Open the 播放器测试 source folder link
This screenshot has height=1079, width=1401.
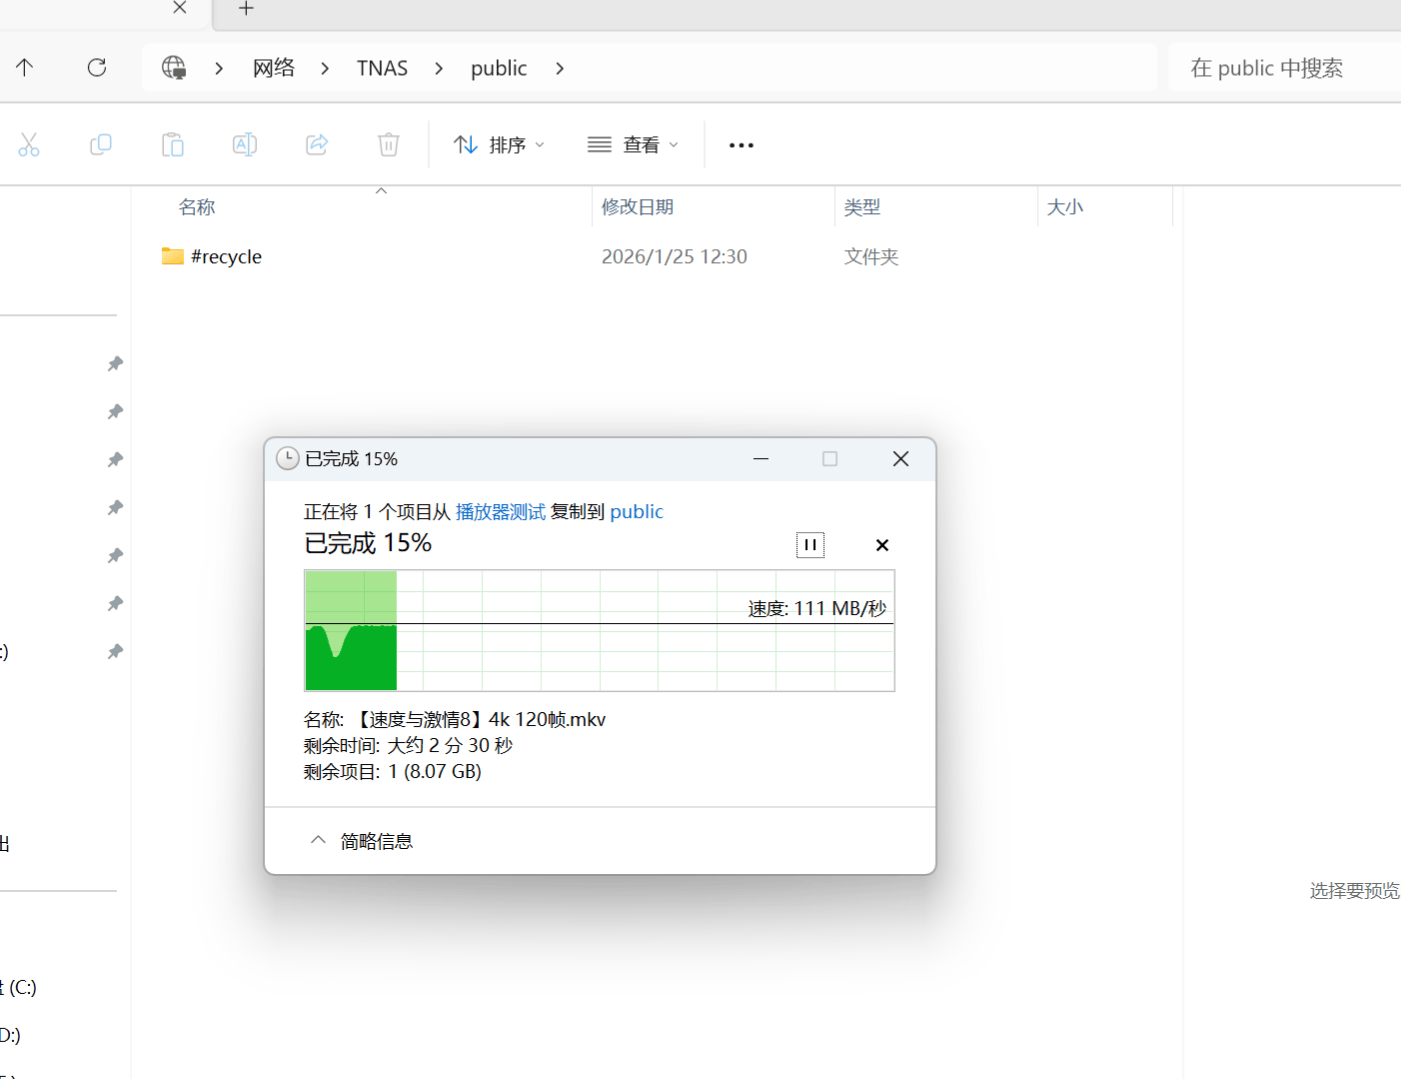[500, 511]
